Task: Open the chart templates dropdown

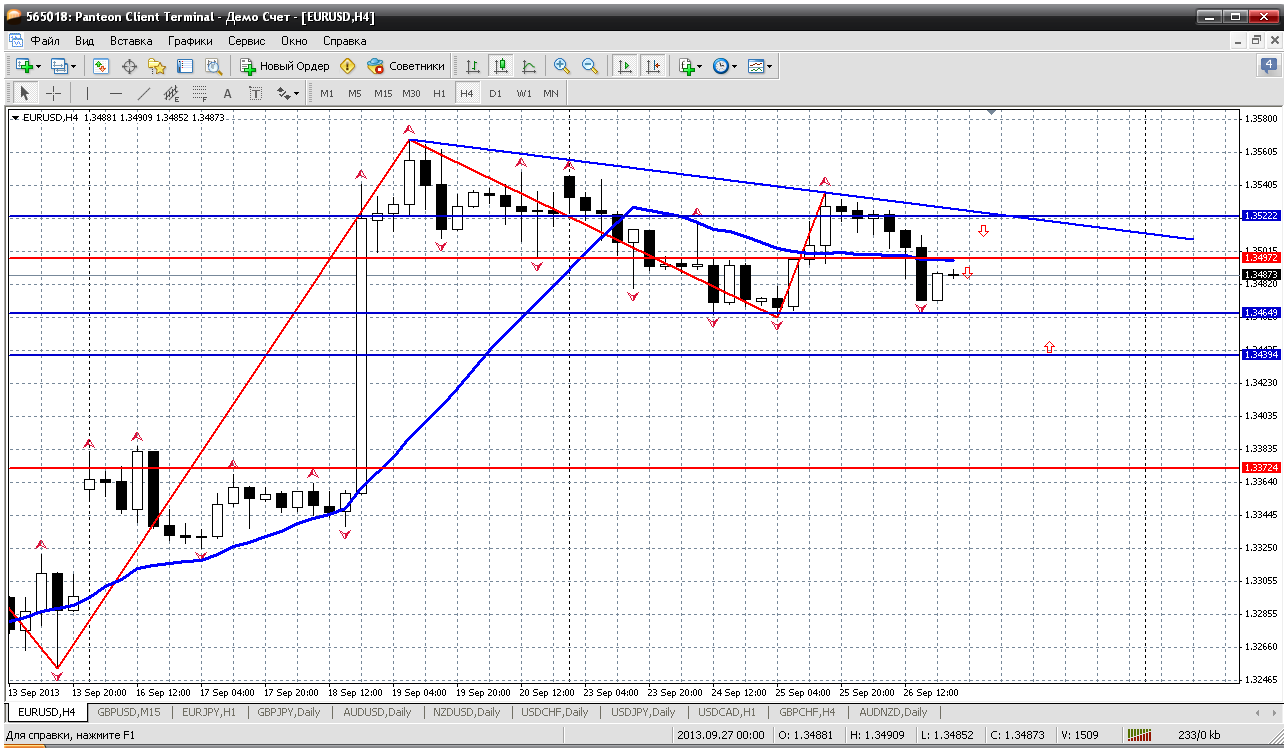Action: [760, 66]
